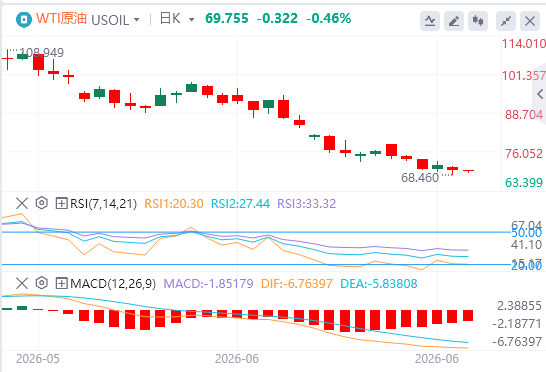The height and width of the screenshot is (372, 546).
Task: Remove the MACD indicator panel
Action: click(22, 283)
